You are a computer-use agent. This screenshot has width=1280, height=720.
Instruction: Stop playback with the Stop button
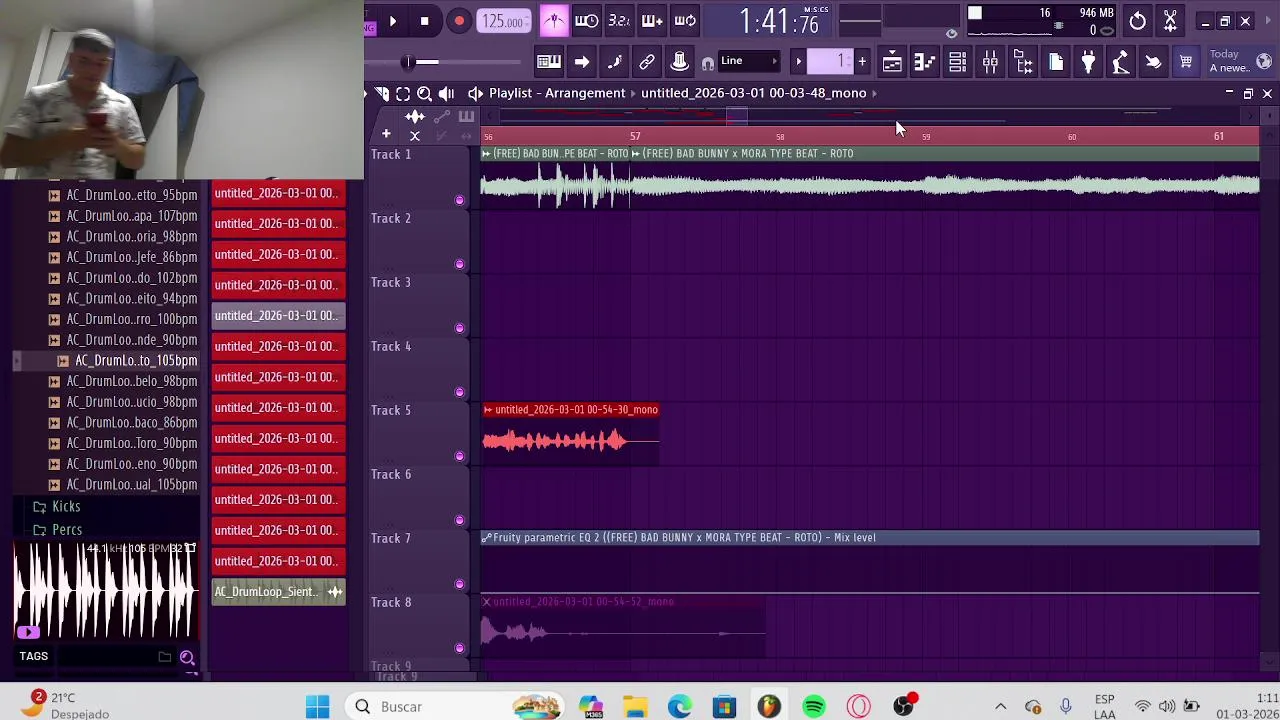point(424,21)
